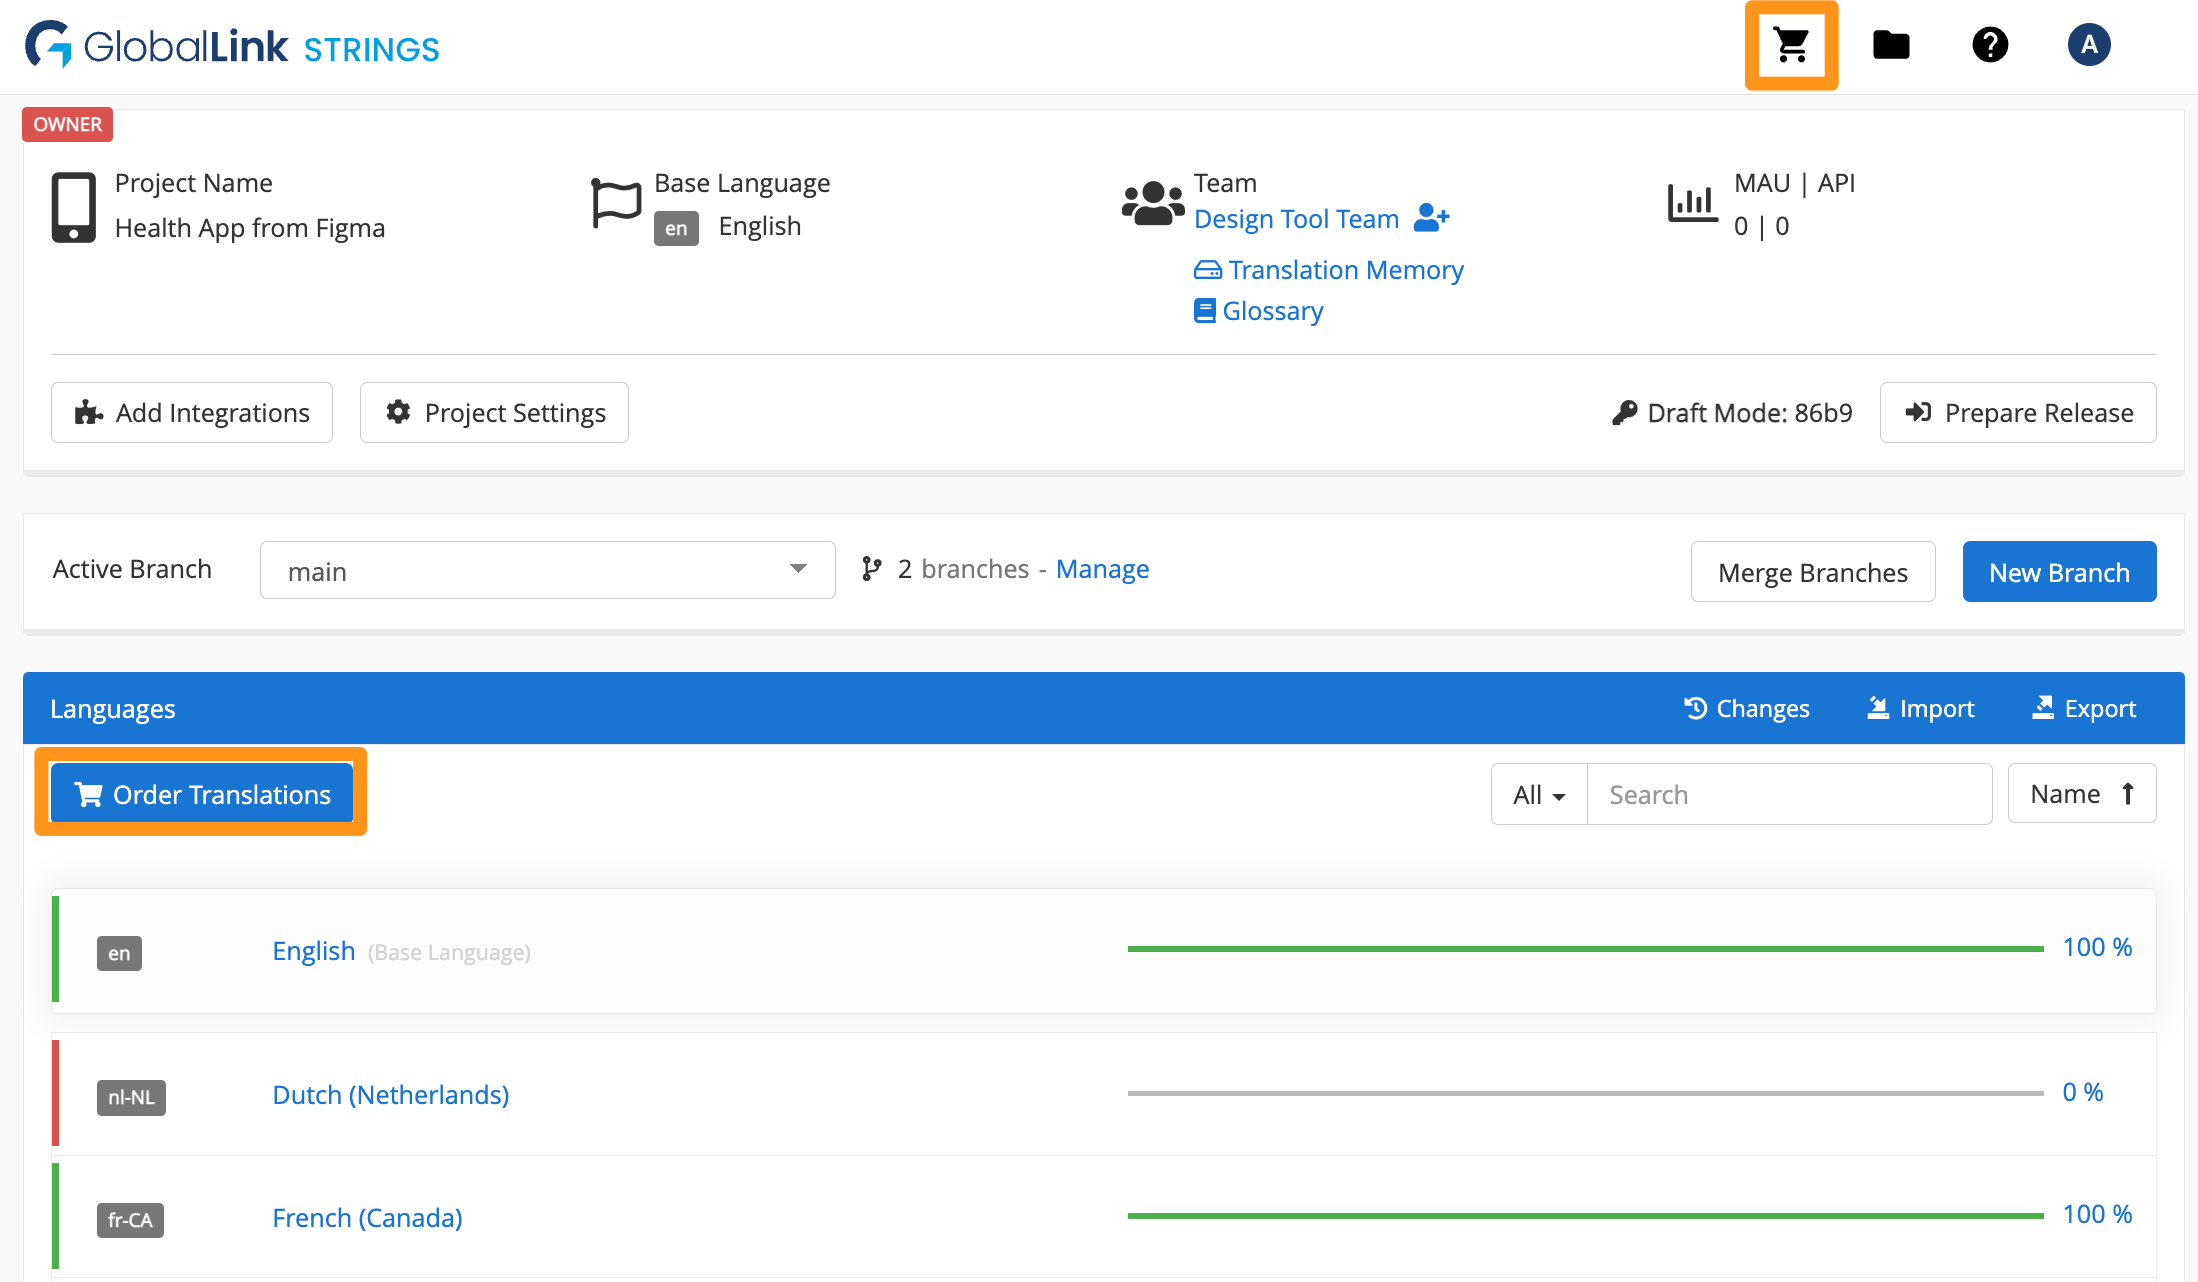Screen dimensions: 2198x1282
Task: Click Manage branches link
Action: tap(1103, 569)
